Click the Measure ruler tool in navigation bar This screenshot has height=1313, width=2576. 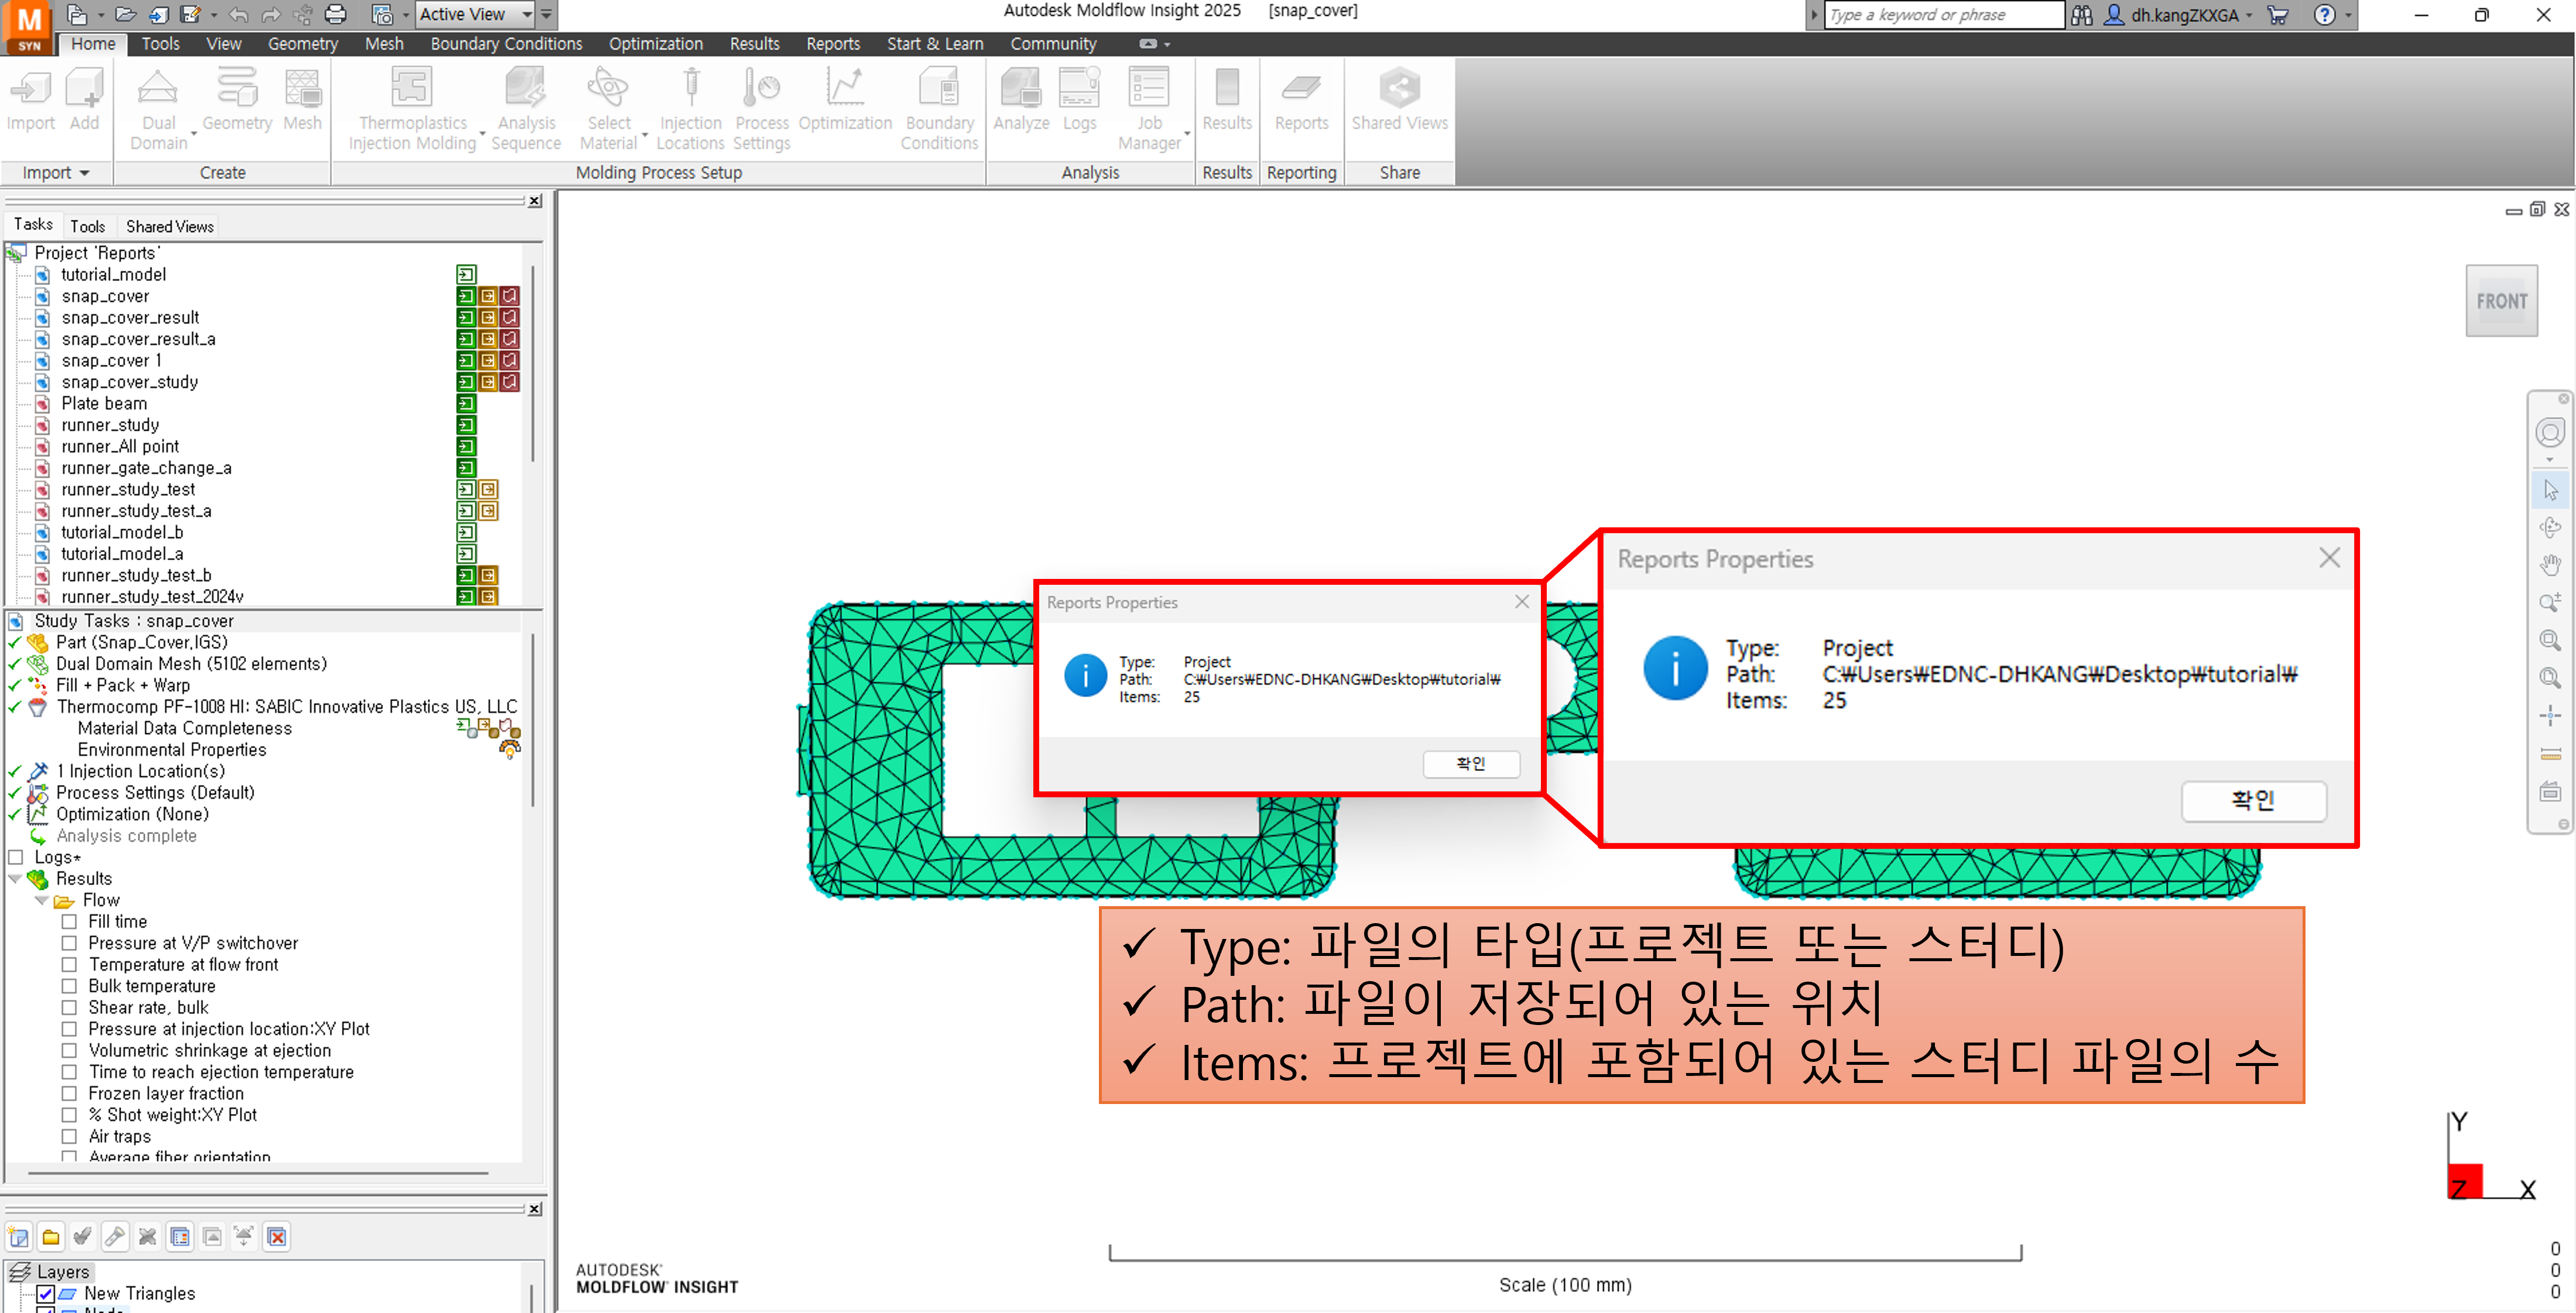tap(2550, 753)
